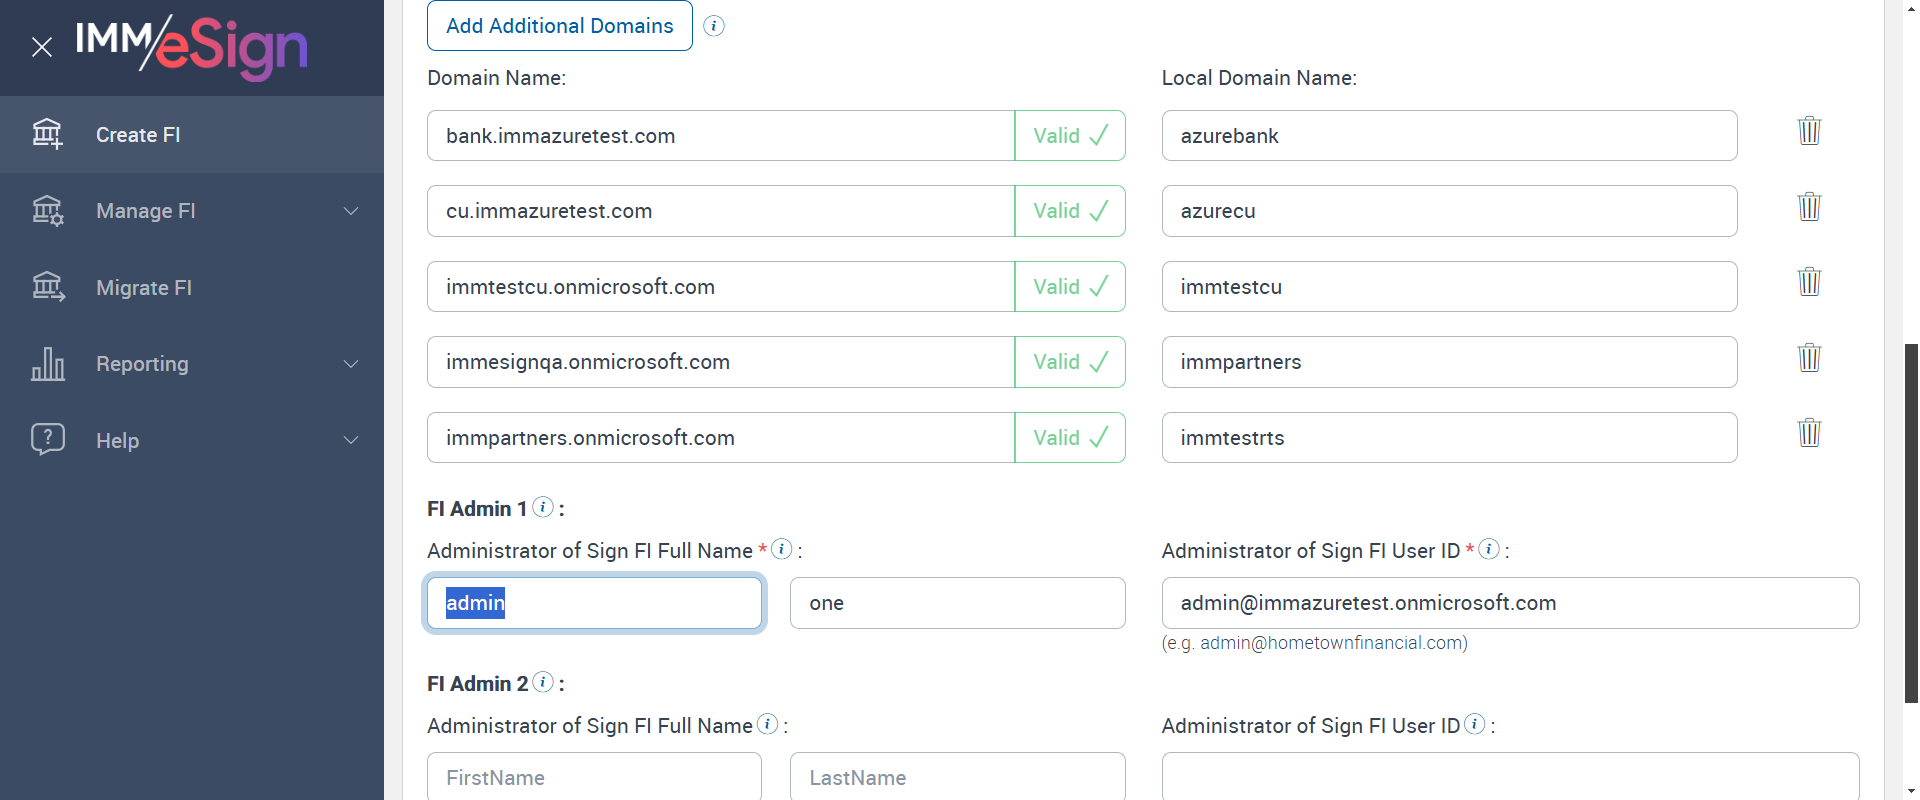Screen dimensions: 1920x800
Task: Expand the Reporting submenu chevron
Action: coord(350,364)
